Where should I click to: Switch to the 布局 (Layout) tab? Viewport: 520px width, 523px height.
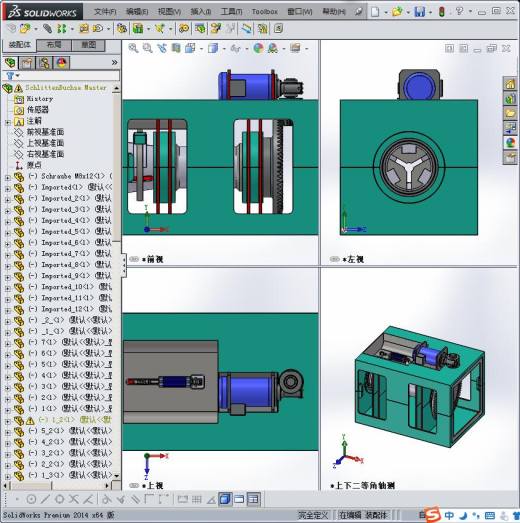click(x=54, y=45)
